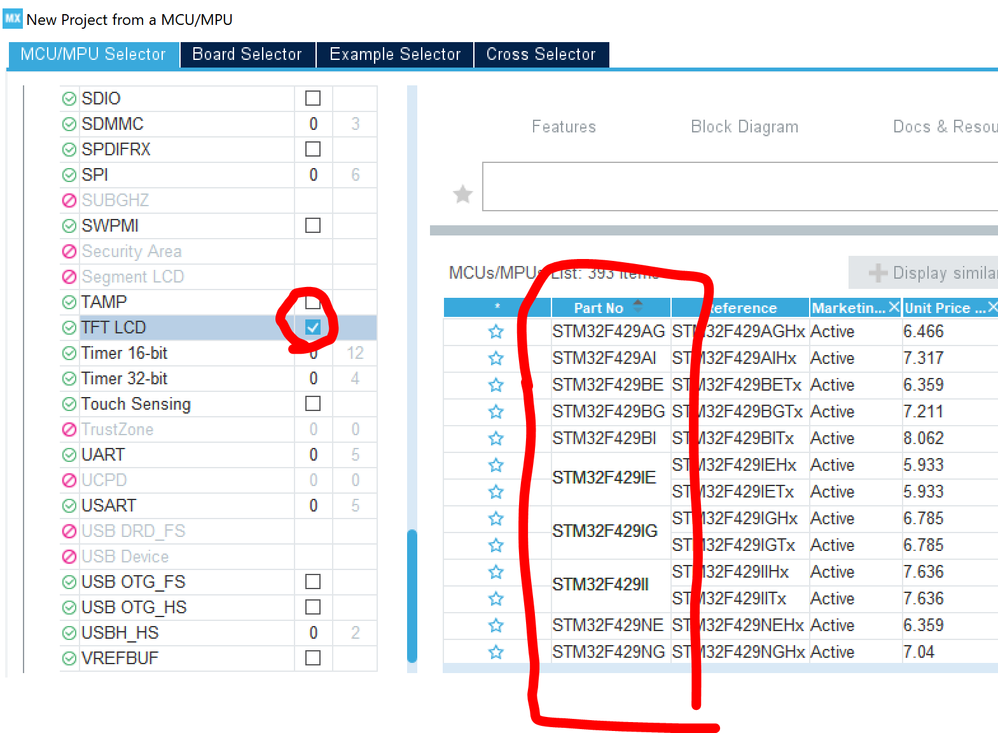Close the Marketing status column
This screenshot has height=733, width=998.
tap(894, 307)
